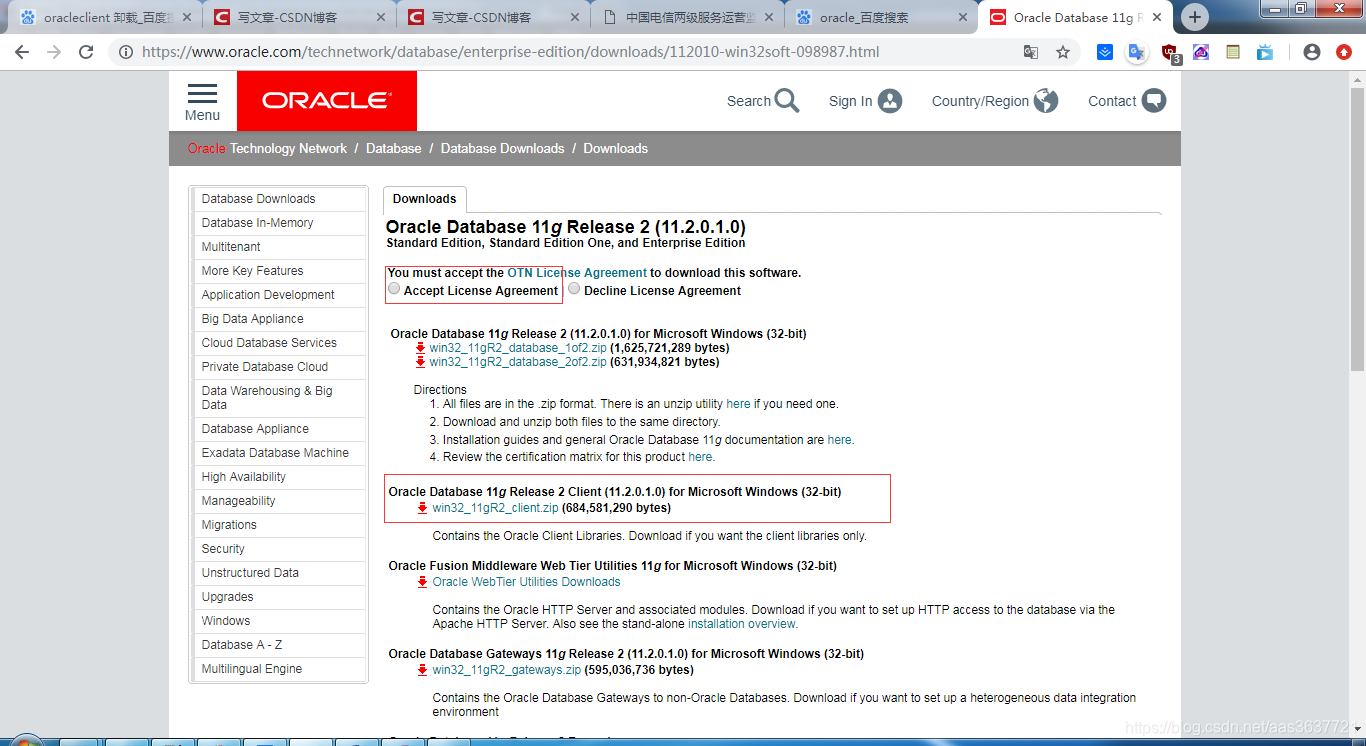Open the Chrome profile avatar
The image size is (1366, 746).
pos(1312,52)
